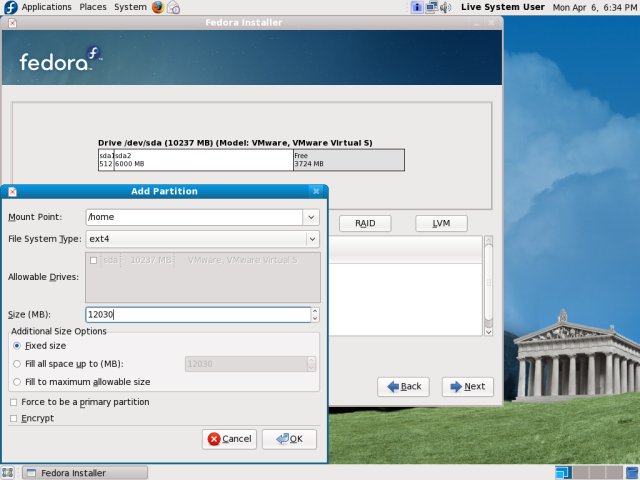Close the Add Partition dialog

pos(316,191)
